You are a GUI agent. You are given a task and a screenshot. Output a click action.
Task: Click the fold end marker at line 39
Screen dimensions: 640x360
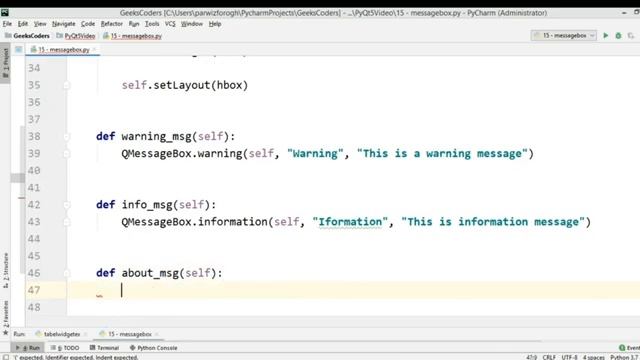(x=66, y=153)
